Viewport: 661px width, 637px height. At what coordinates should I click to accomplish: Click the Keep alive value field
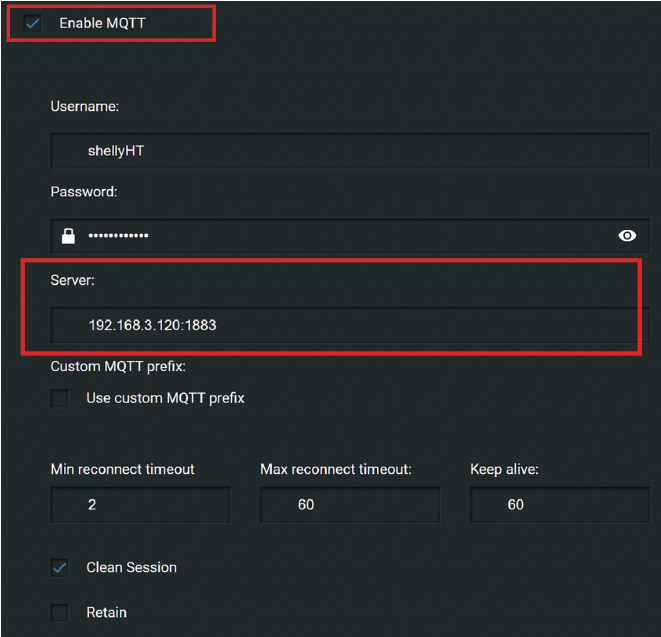pos(559,505)
